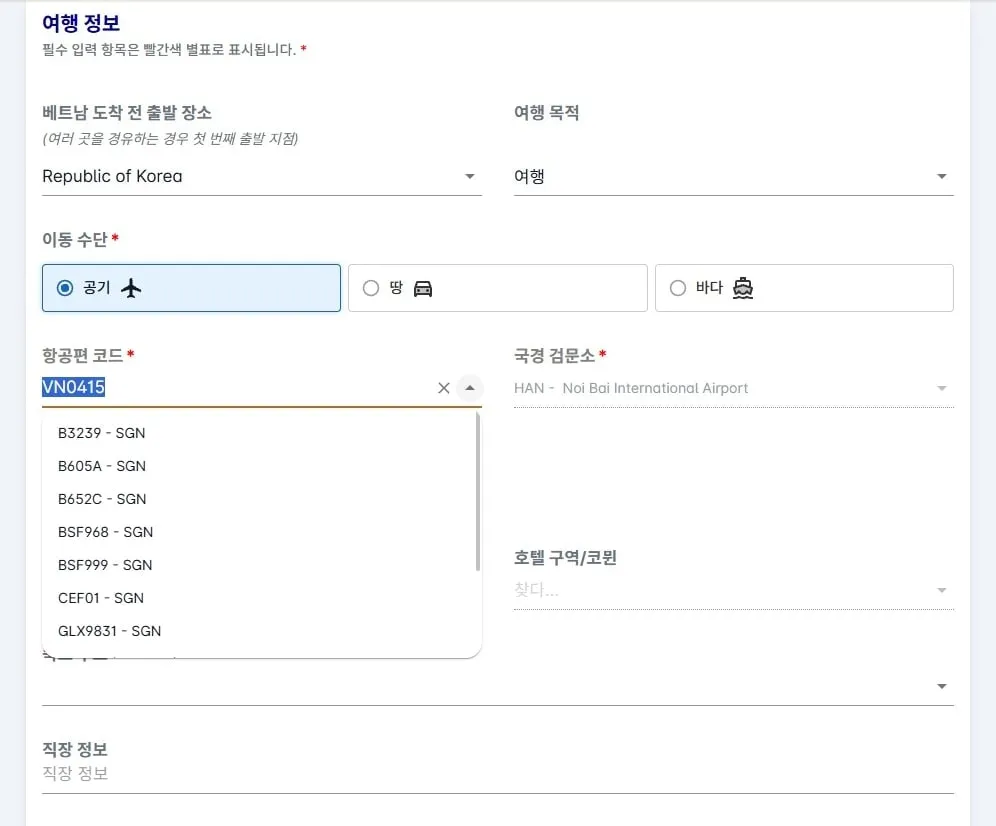Select the 바다 (sea) transport radio option
Viewport: 996px width, 826px height.
(x=804, y=288)
